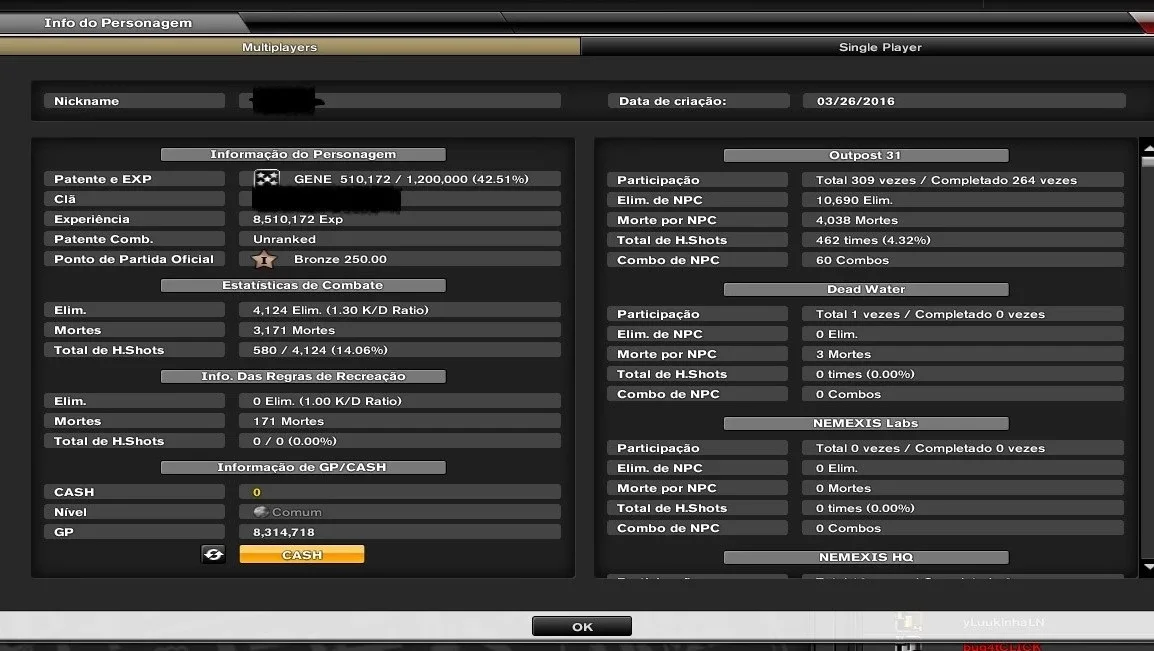
Task: Click the Informação do Personagem header
Action: pyautogui.click(x=303, y=154)
